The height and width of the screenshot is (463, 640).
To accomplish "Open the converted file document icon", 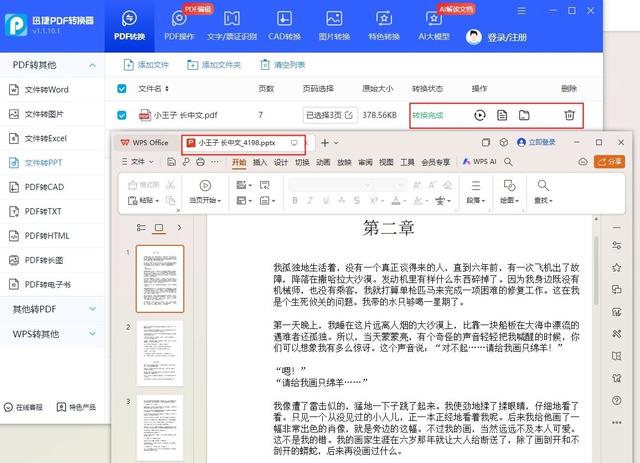I will click(502, 116).
